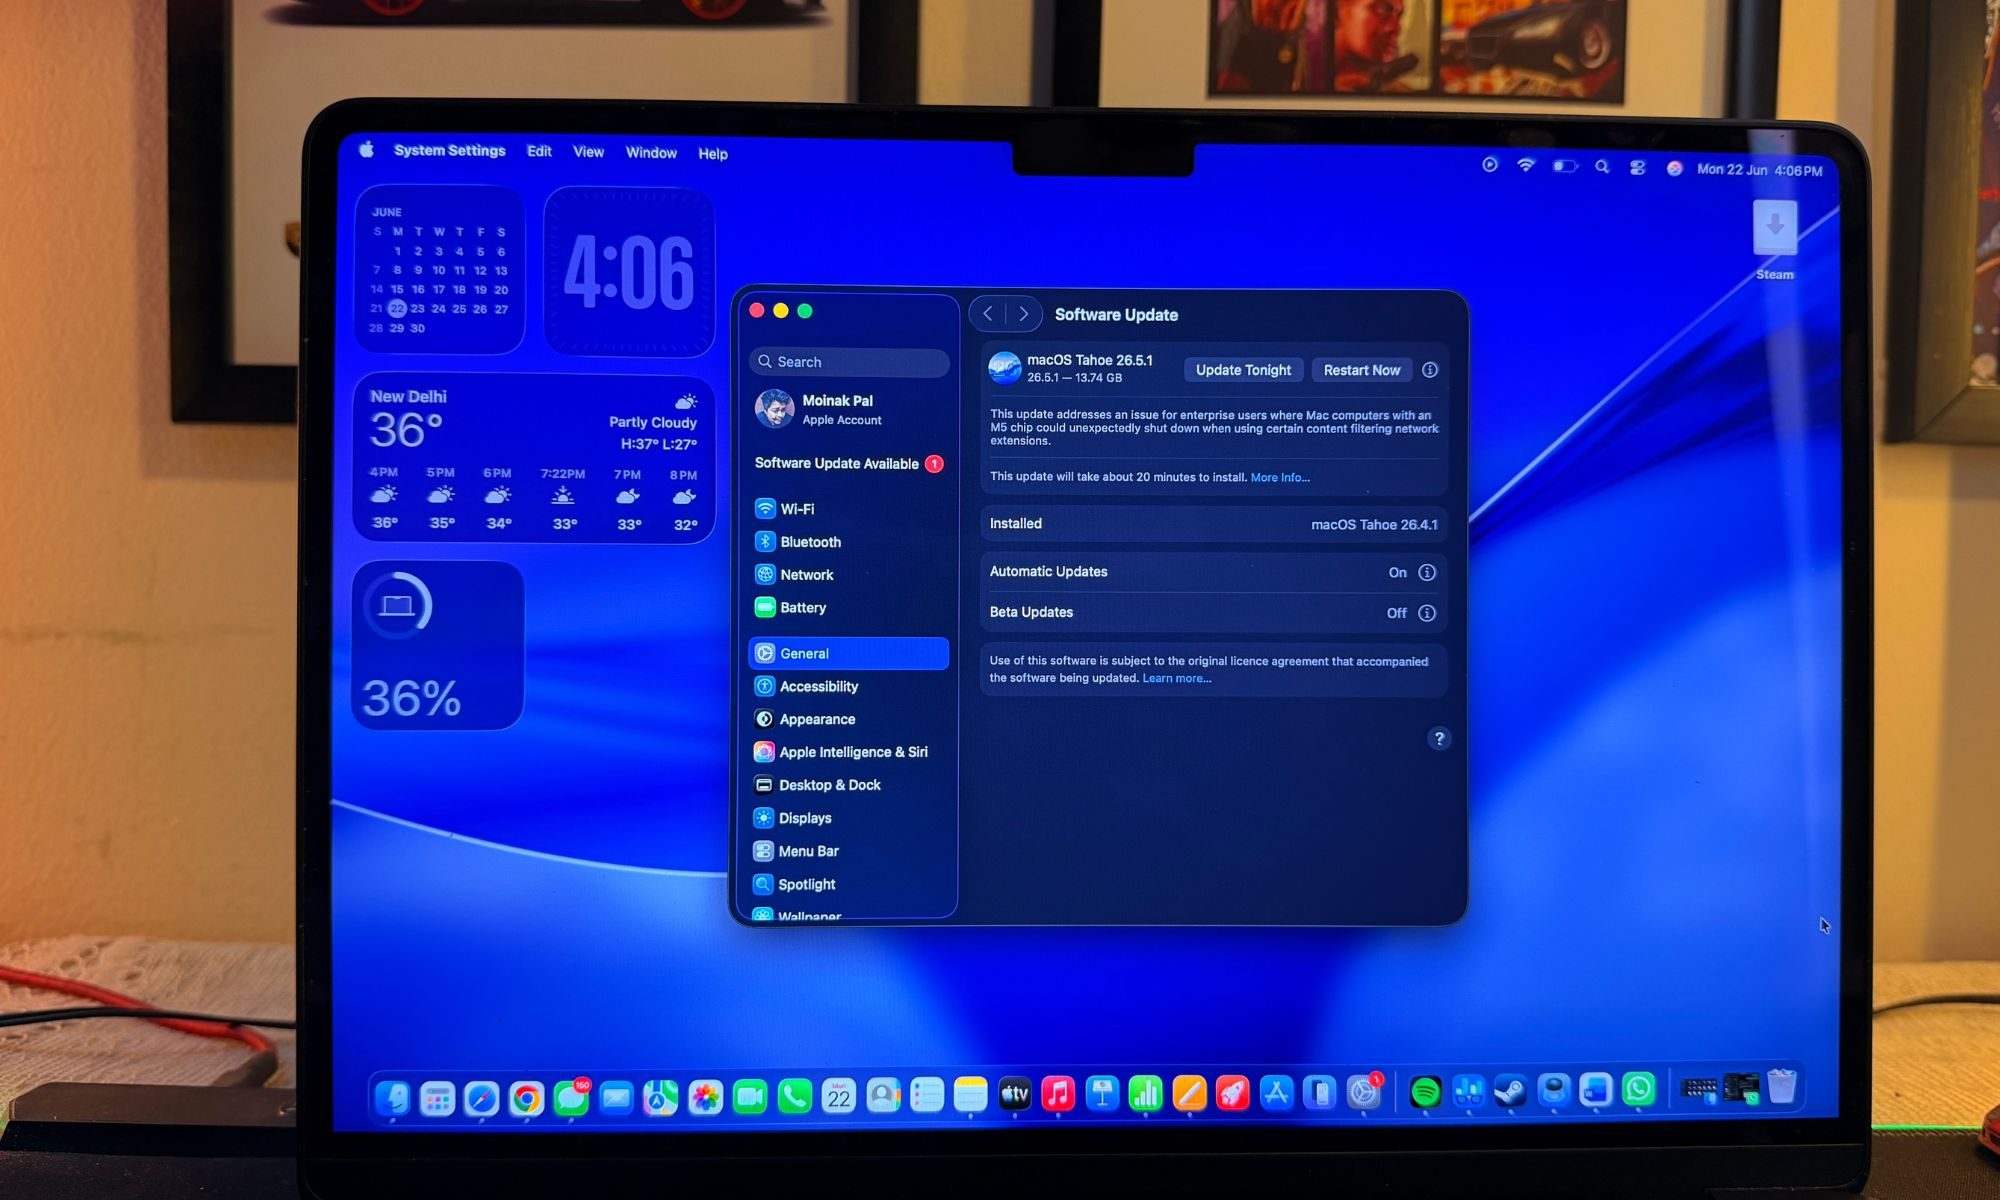Launch Google Chrome from the Dock
This screenshot has height=1200, width=2000.
click(526, 1098)
